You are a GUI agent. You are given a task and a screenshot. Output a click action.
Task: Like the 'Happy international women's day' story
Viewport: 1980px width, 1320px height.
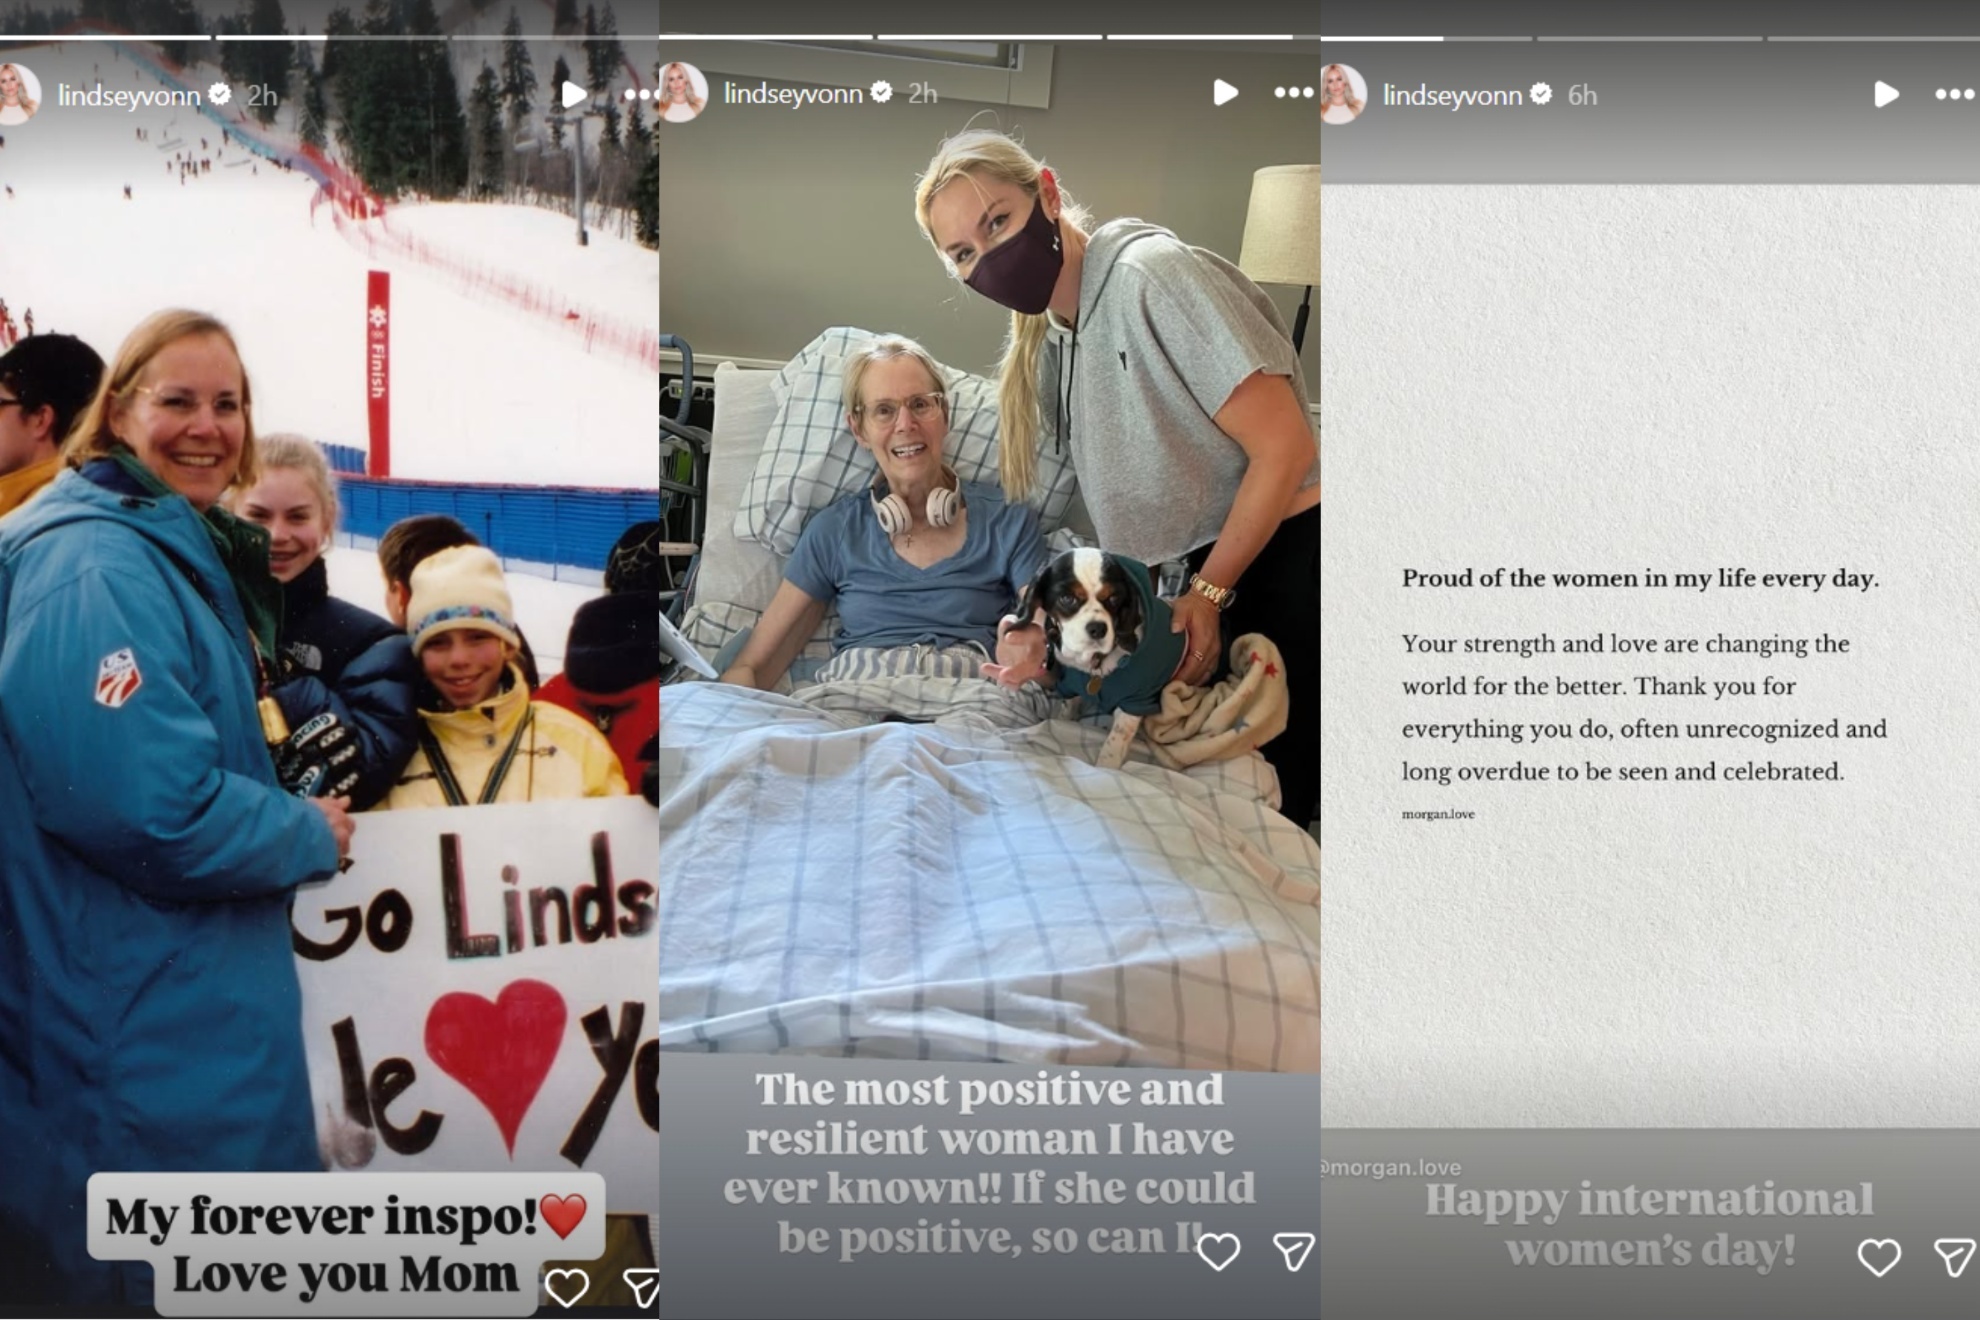click(x=1878, y=1257)
